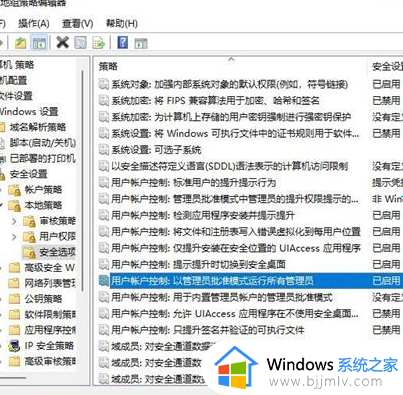Image resolution: width=403 pixels, height=395 pixels.
Task: Toggle the show/hide action pane toolbar icon
Action: (141, 43)
